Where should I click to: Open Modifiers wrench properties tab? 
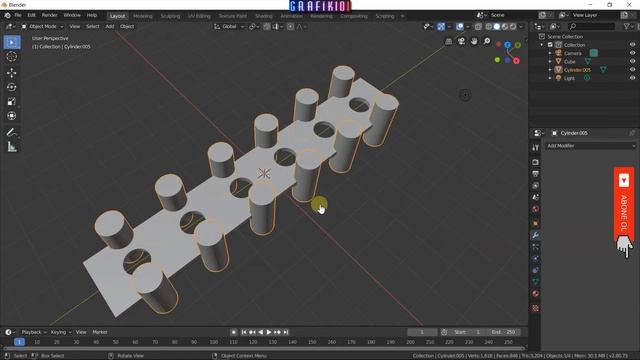click(x=536, y=235)
